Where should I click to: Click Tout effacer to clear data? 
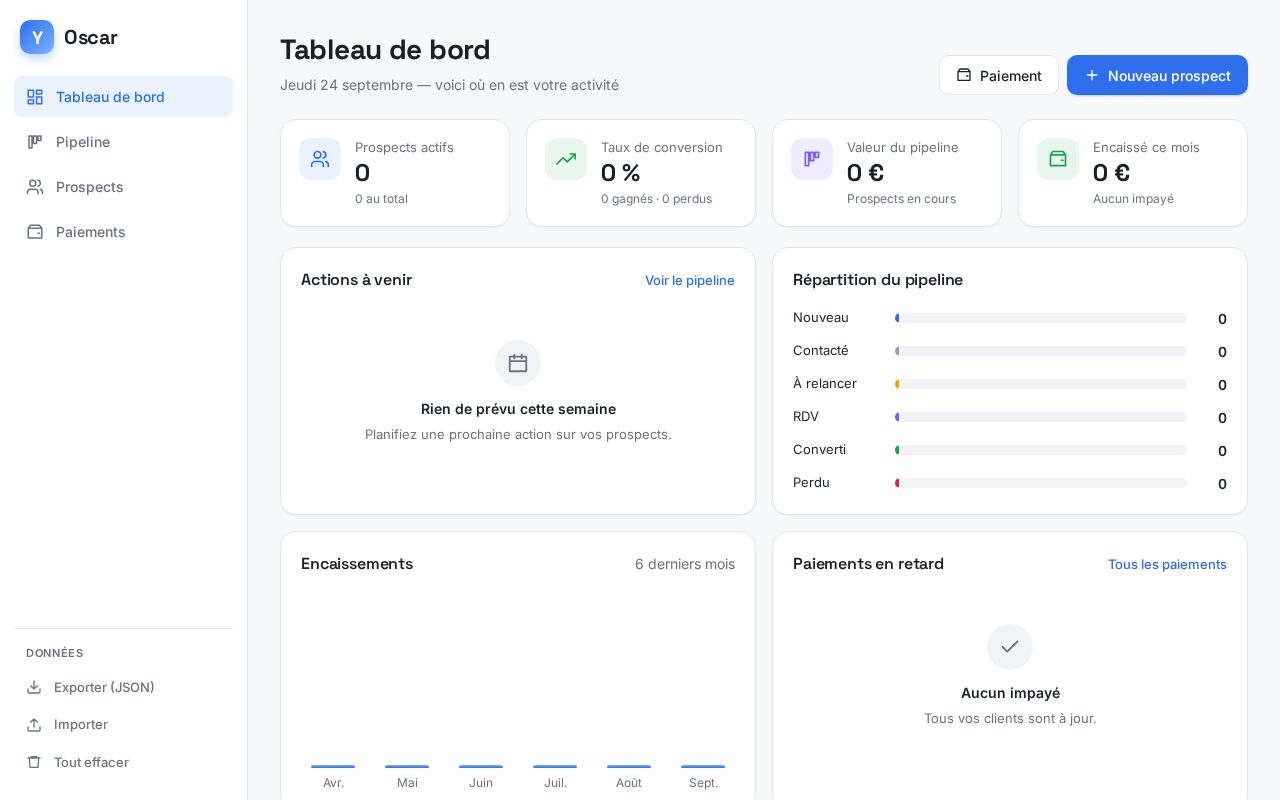point(123,762)
